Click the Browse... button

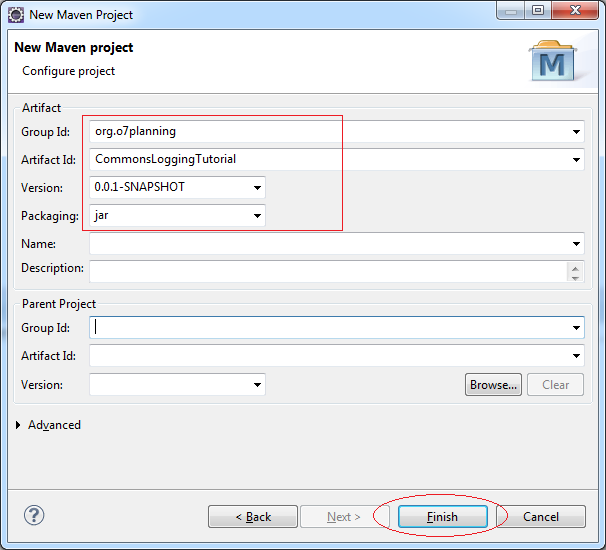click(x=493, y=385)
